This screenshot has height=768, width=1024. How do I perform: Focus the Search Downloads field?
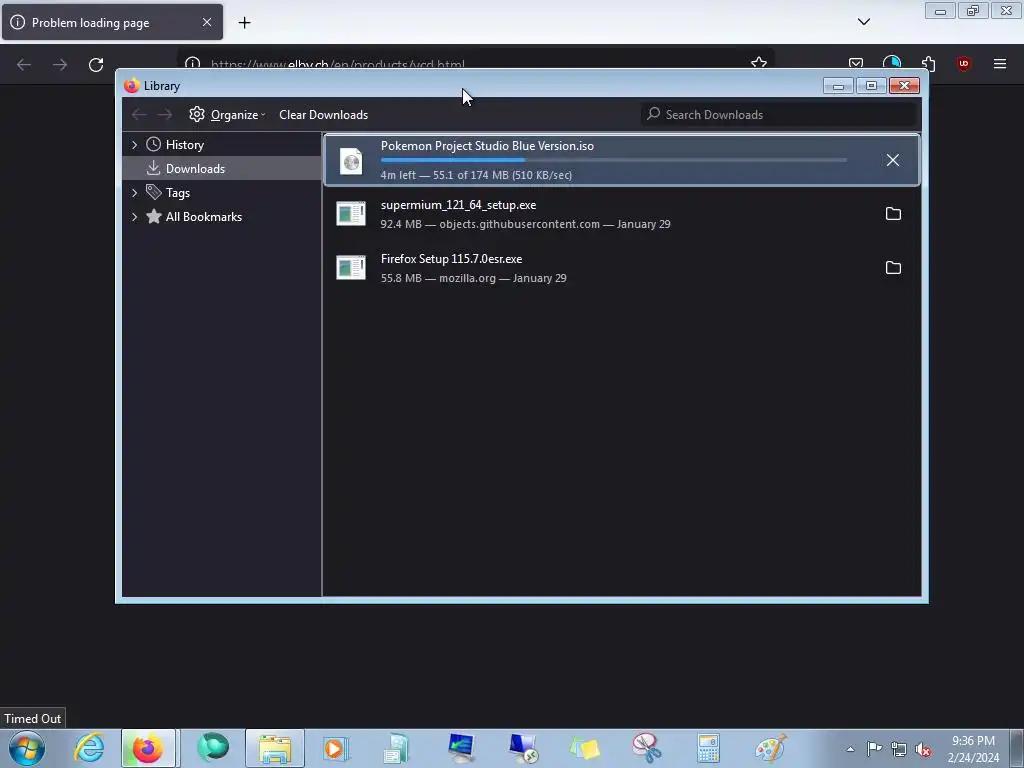tap(777, 114)
